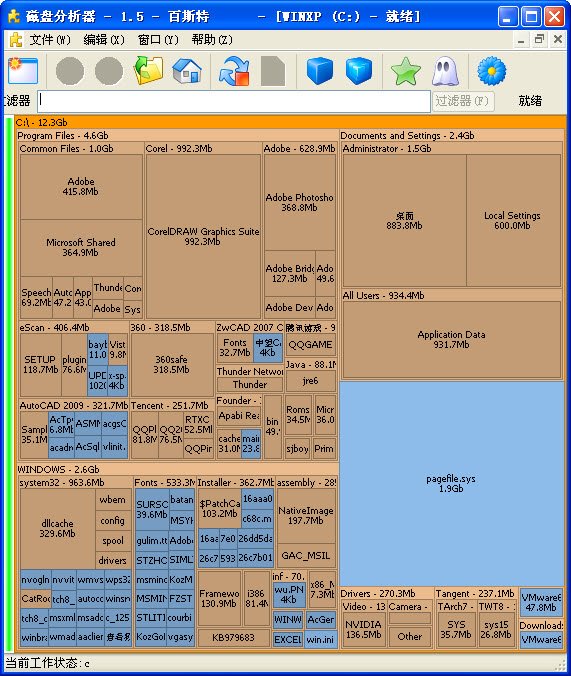This screenshot has height=676, width=571.
Task: Select 360safe 318.5Mb block
Action: 172,364
